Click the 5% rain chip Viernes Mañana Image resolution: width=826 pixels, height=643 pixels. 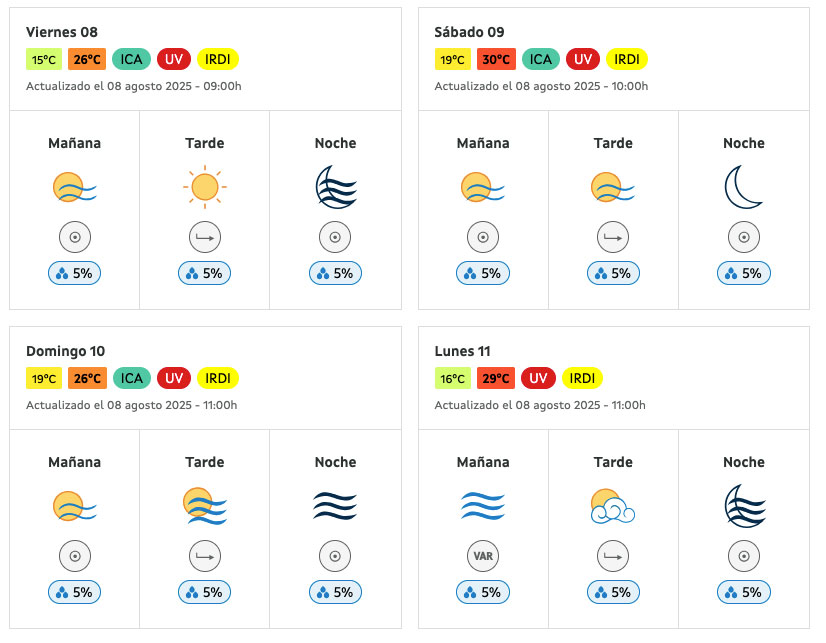(x=74, y=273)
